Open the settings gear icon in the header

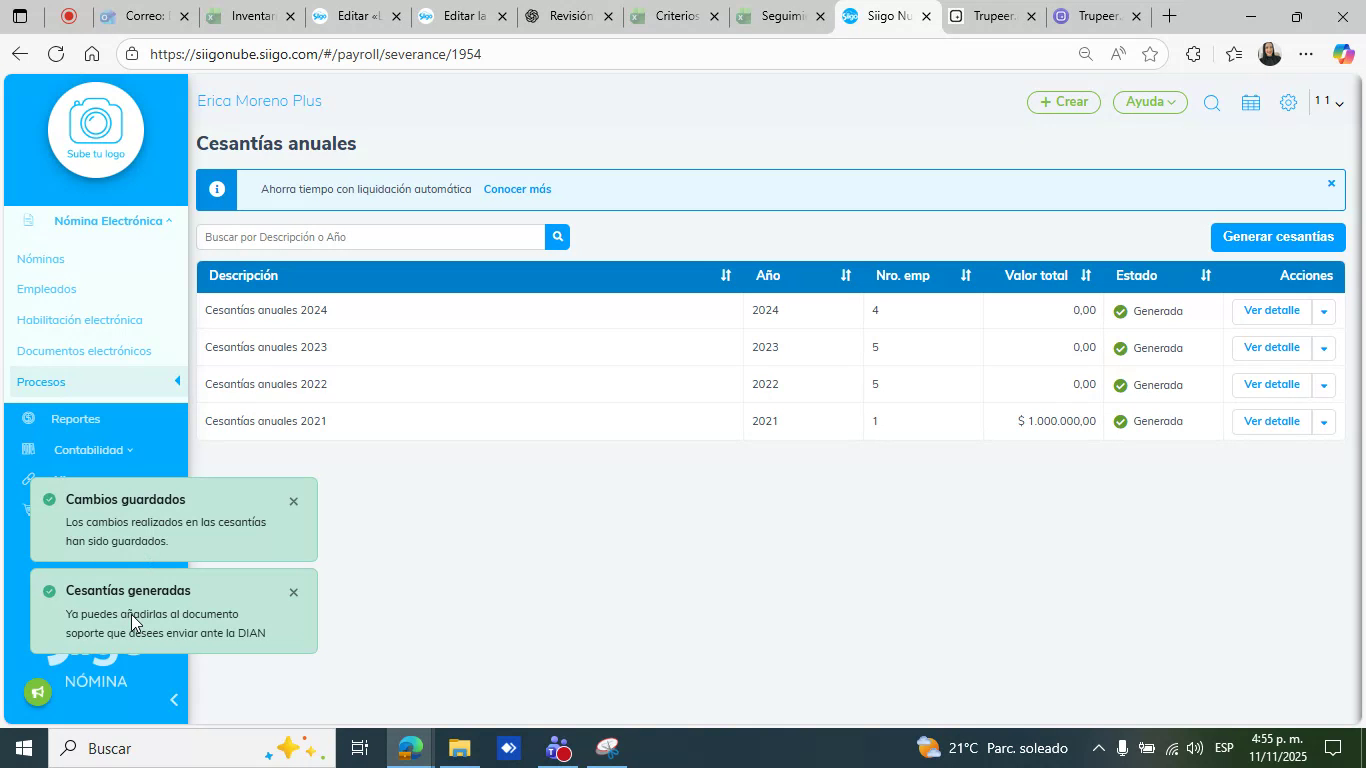pos(1288,103)
